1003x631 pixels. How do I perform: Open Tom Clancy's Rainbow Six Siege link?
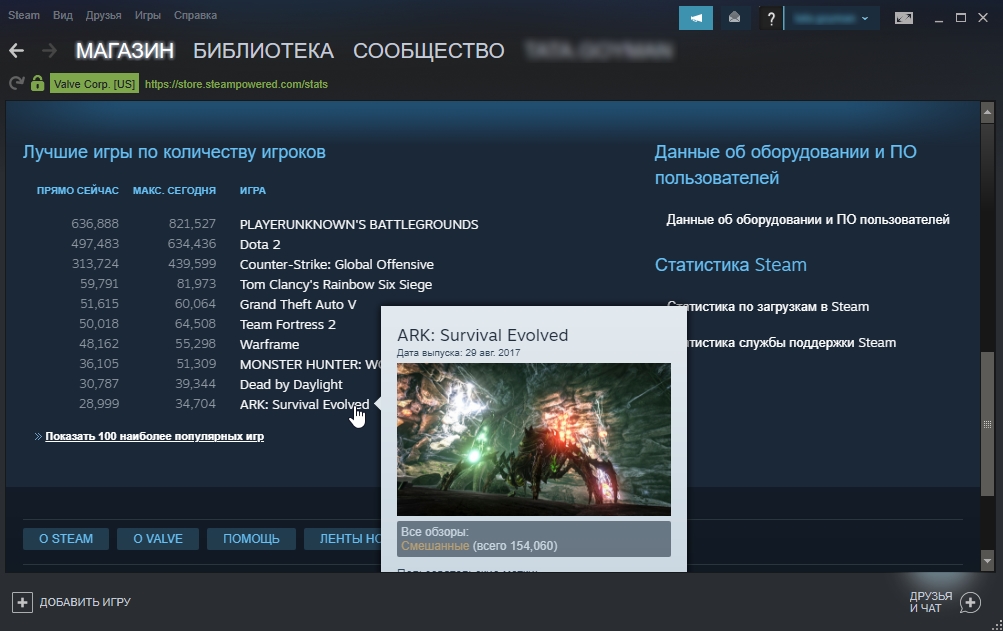point(336,284)
